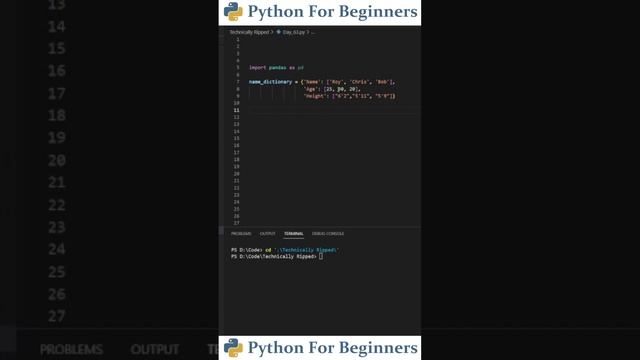Click the 'Height' dictionary key line
This screenshot has width=640, height=360.
pyautogui.click(x=349, y=96)
